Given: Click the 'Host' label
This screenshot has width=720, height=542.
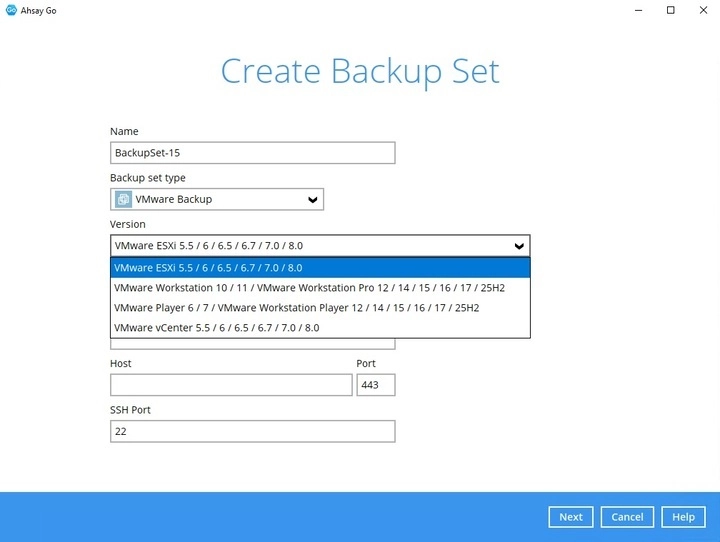Looking at the screenshot, I should 121,363.
